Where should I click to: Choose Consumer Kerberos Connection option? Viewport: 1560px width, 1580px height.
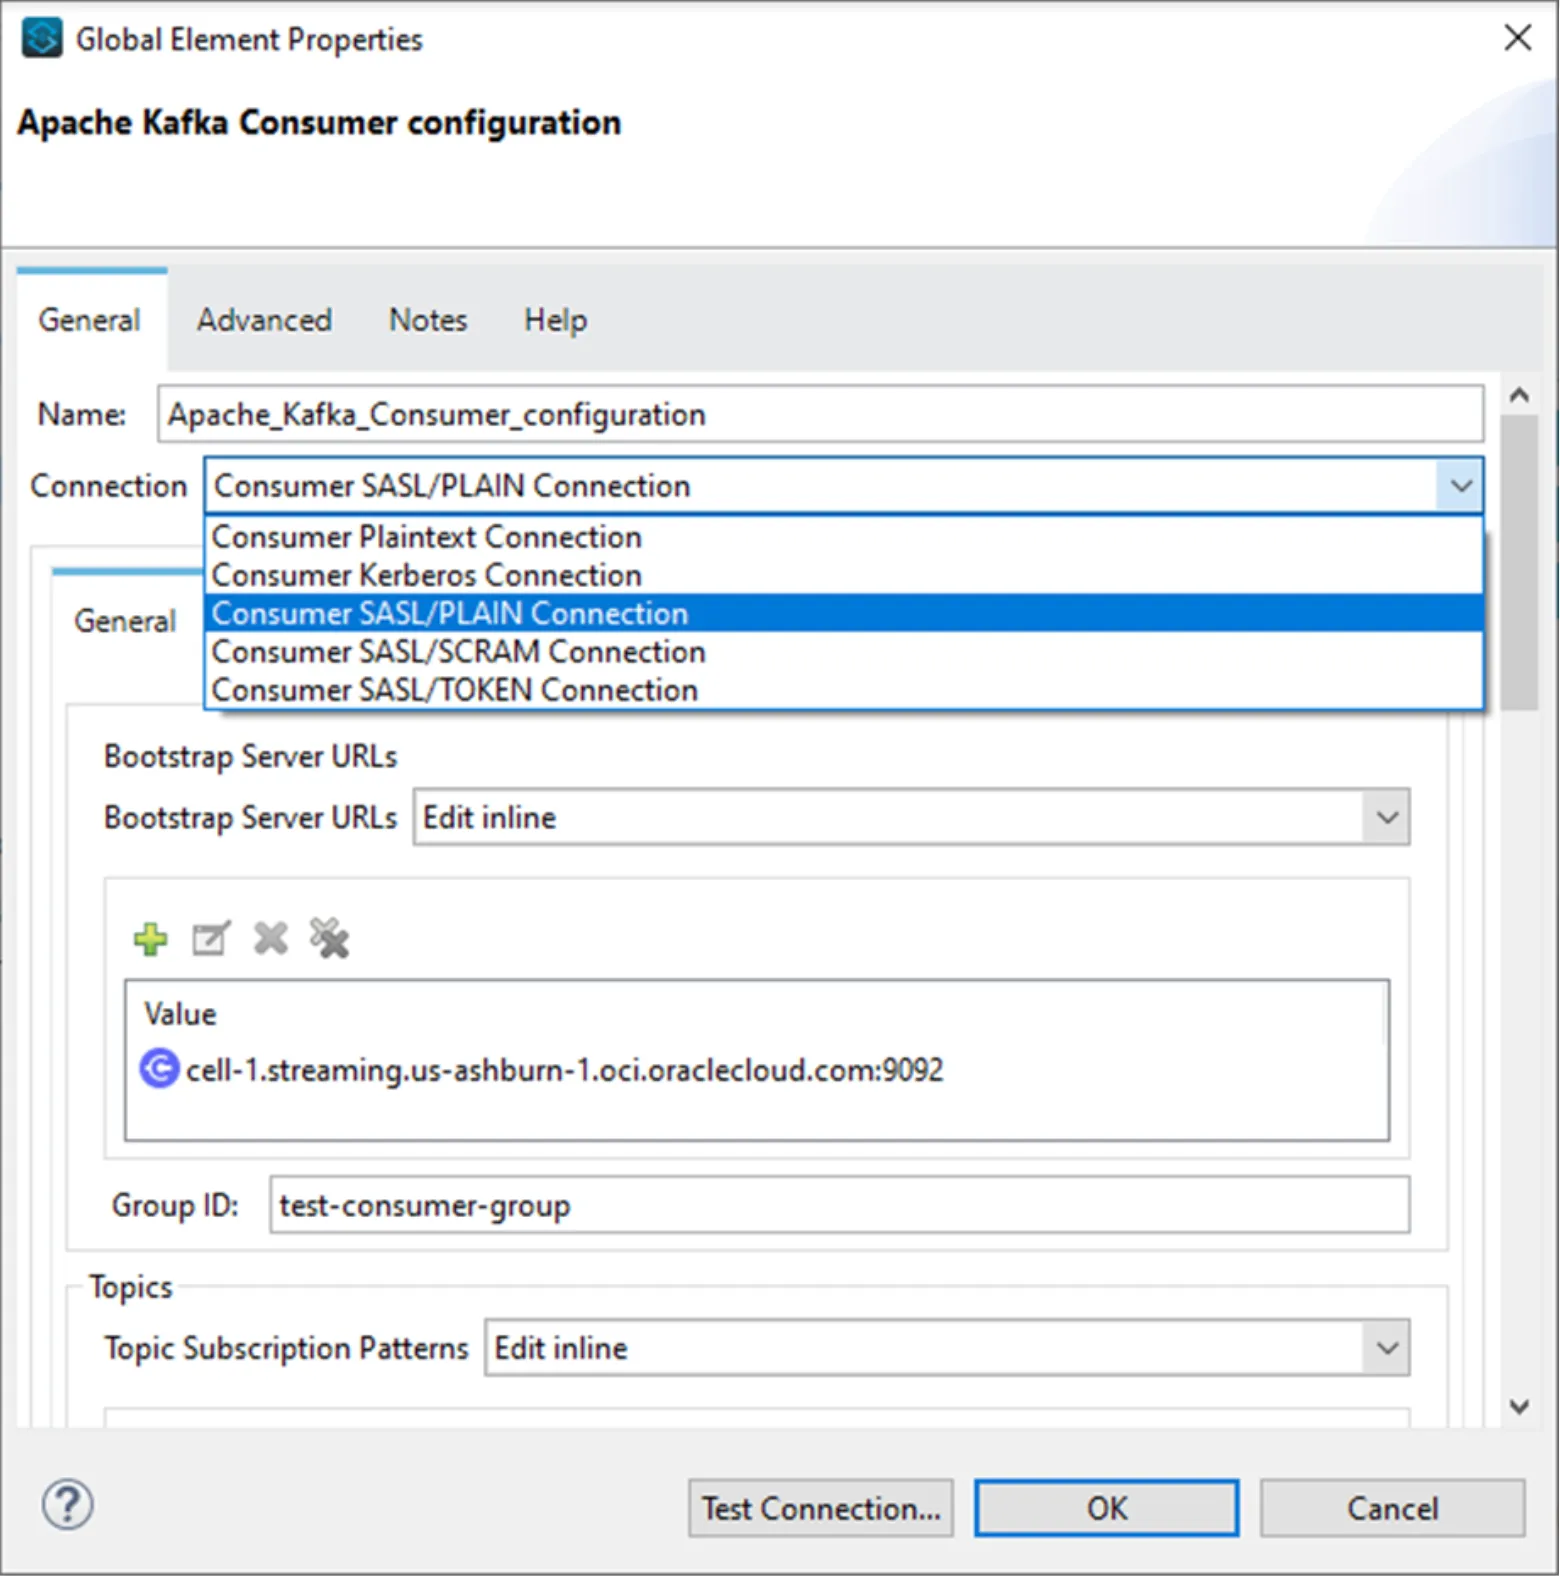844,575
